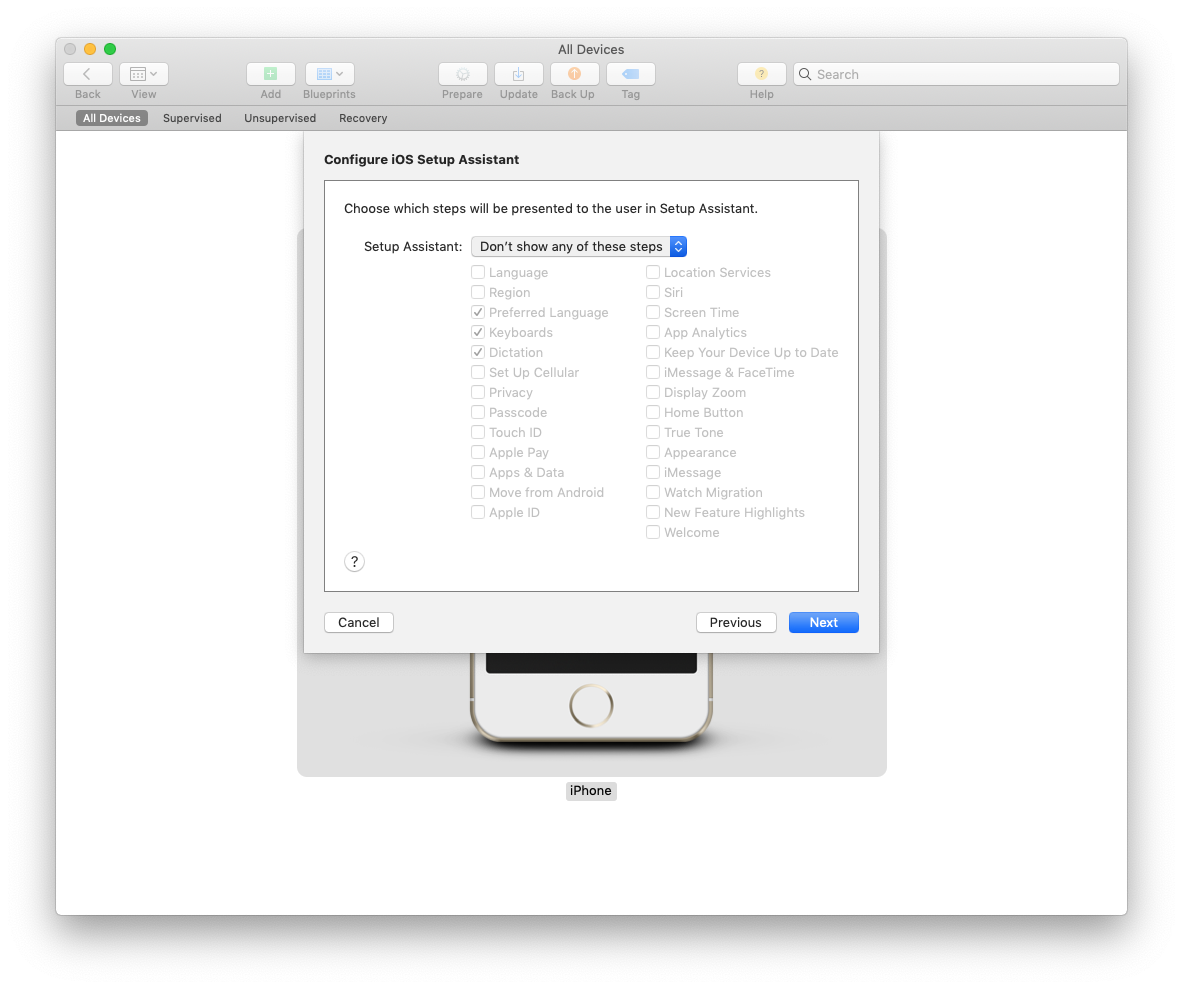The width and height of the screenshot is (1183, 989).
Task: Open the Blueprints toolbar menu
Action: [x=329, y=74]
